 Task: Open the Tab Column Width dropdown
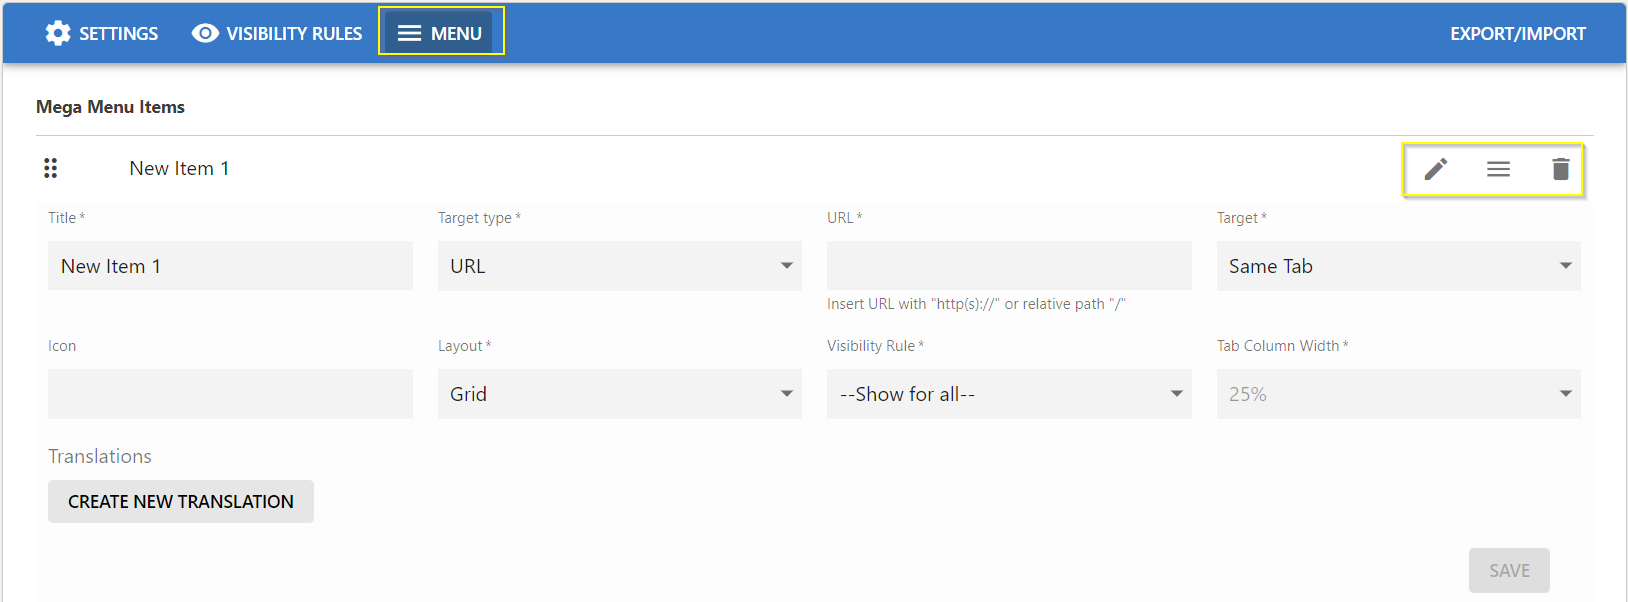pos(1398,394)
